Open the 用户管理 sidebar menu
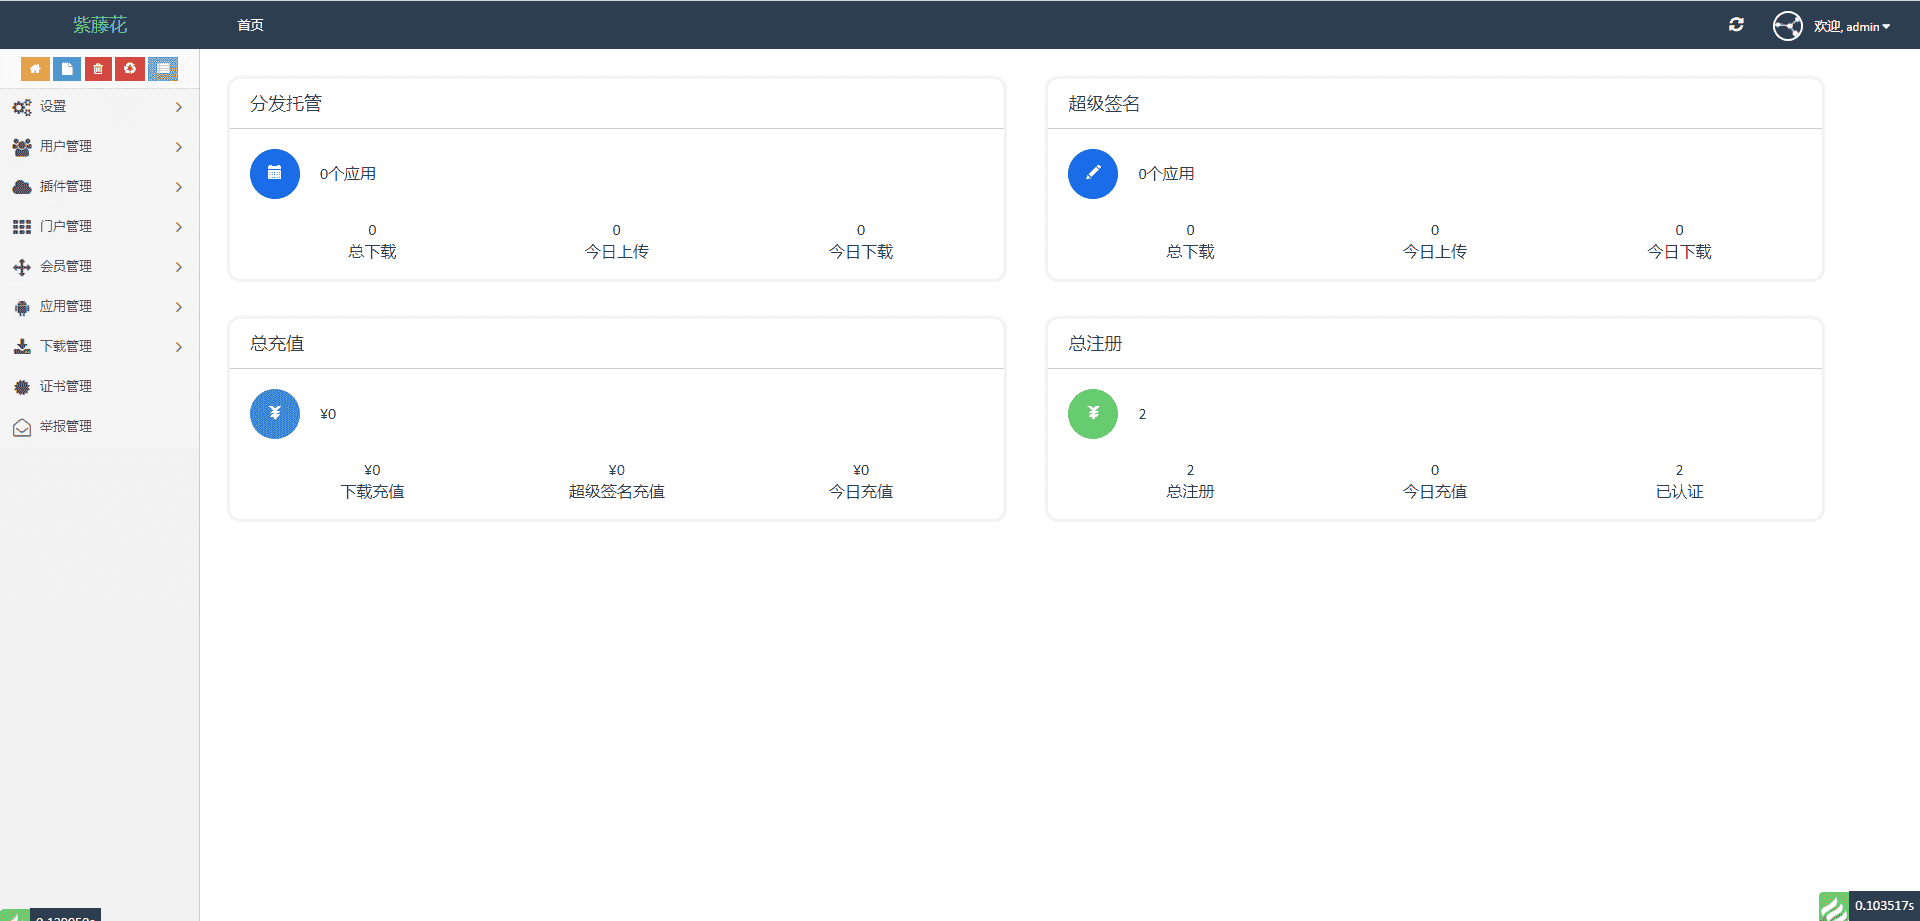The width and height of the screenshot is (1920, 921). [99, 147]
